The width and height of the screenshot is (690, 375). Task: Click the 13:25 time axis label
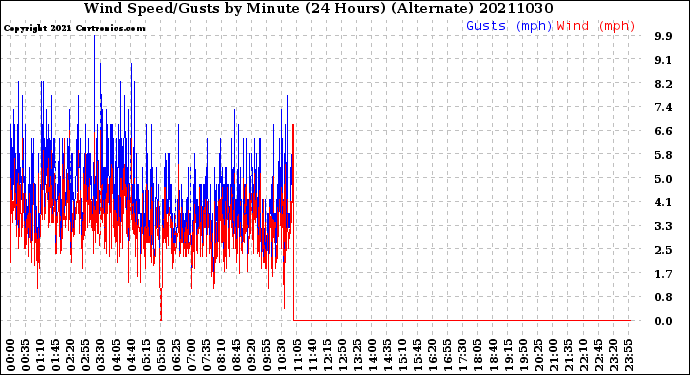coord(357,355)
